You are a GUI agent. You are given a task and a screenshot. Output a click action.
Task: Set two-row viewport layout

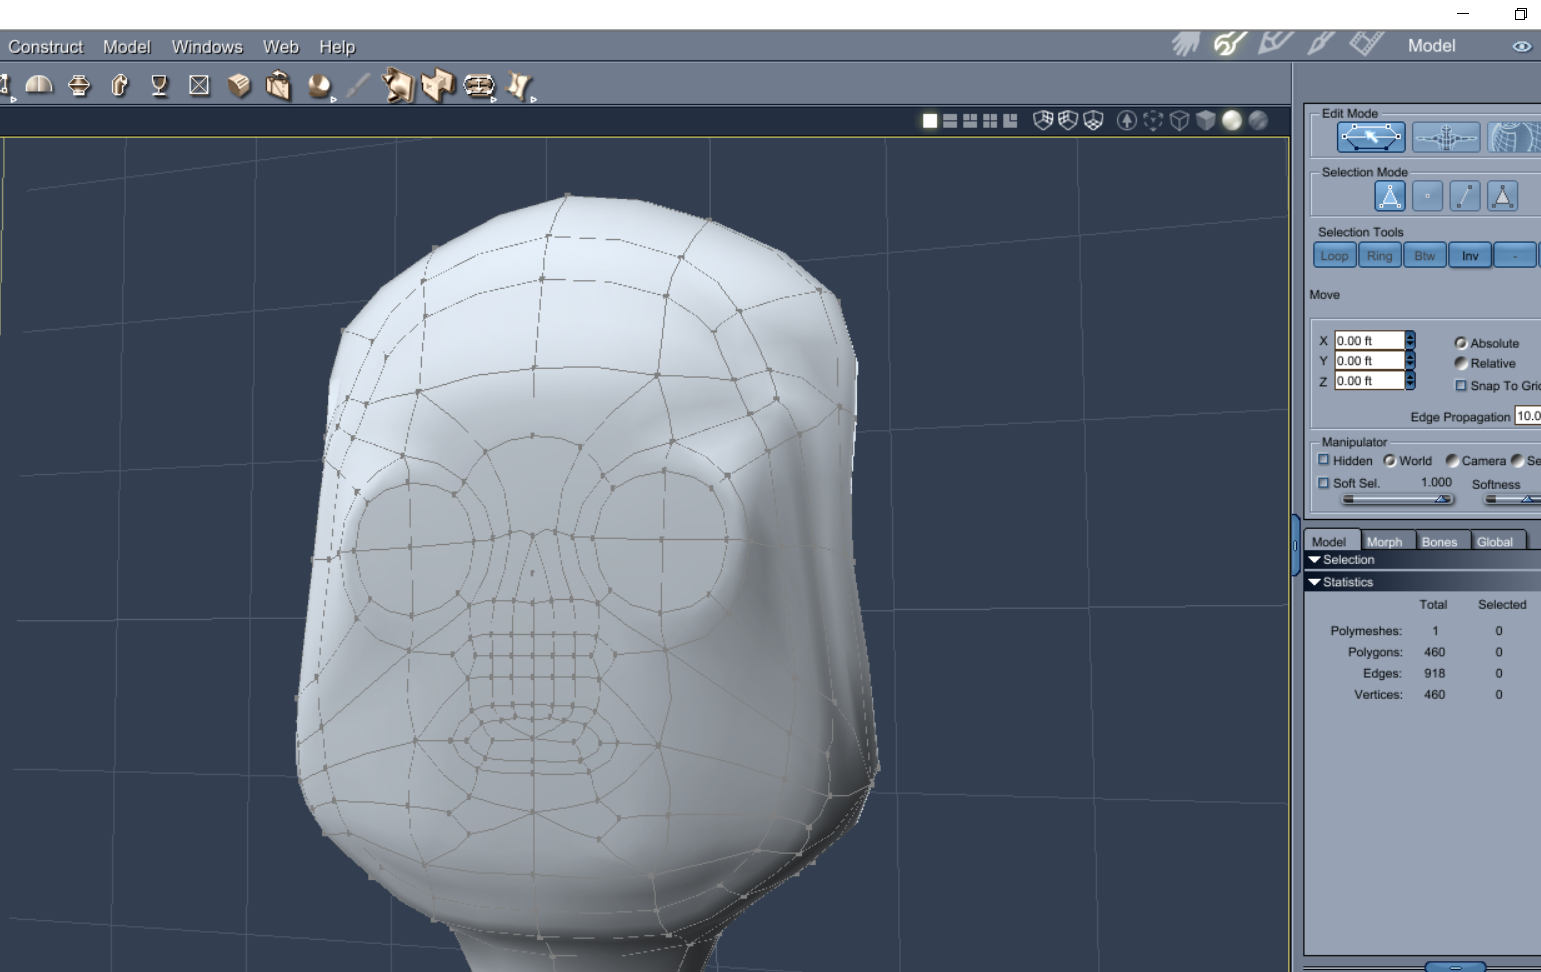point(950,121)
